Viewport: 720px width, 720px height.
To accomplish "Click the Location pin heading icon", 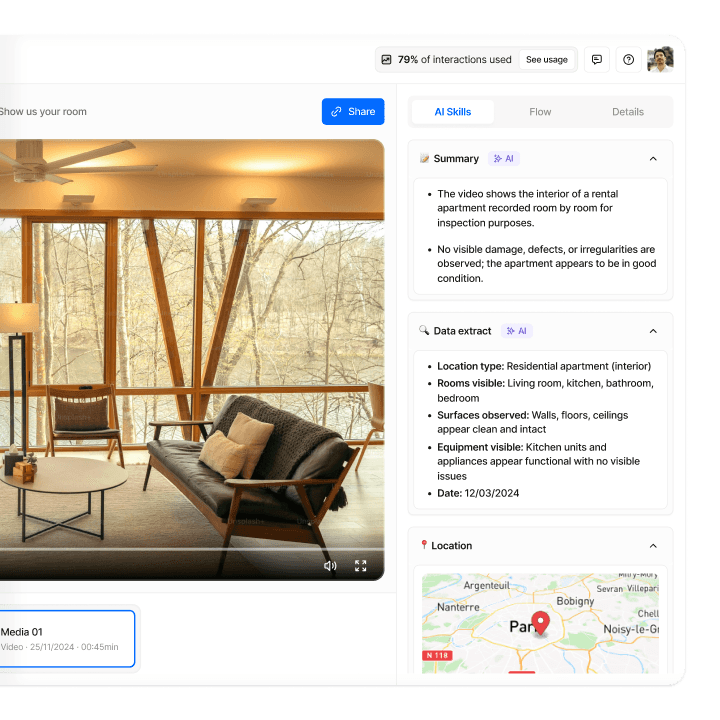I will pyautogui.click(x=424, y=545).
